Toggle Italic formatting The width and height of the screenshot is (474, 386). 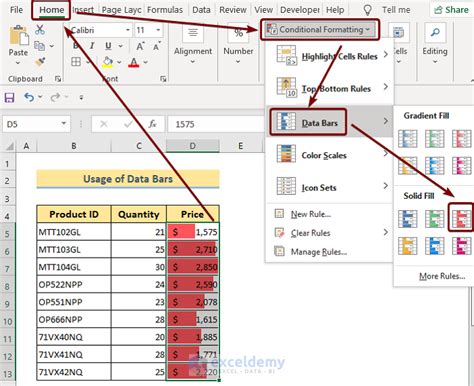pos(92,46)
